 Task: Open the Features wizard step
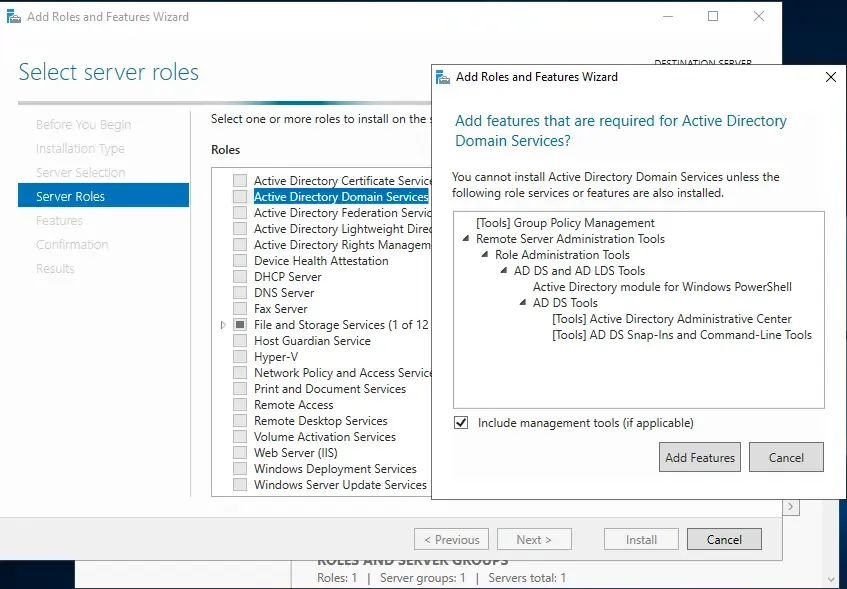click(59, 220)
